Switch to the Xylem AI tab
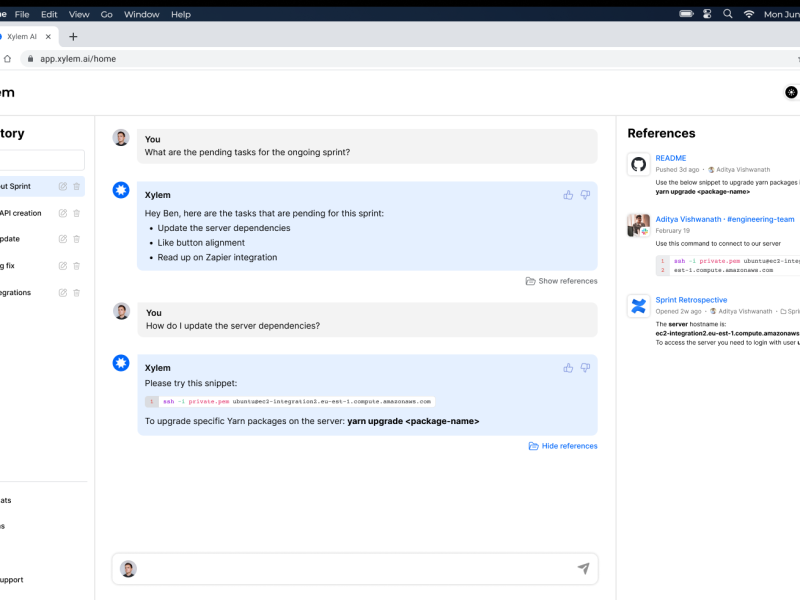Image resolution: width=800 pixels, height=600 pixels. coord(21,37)
